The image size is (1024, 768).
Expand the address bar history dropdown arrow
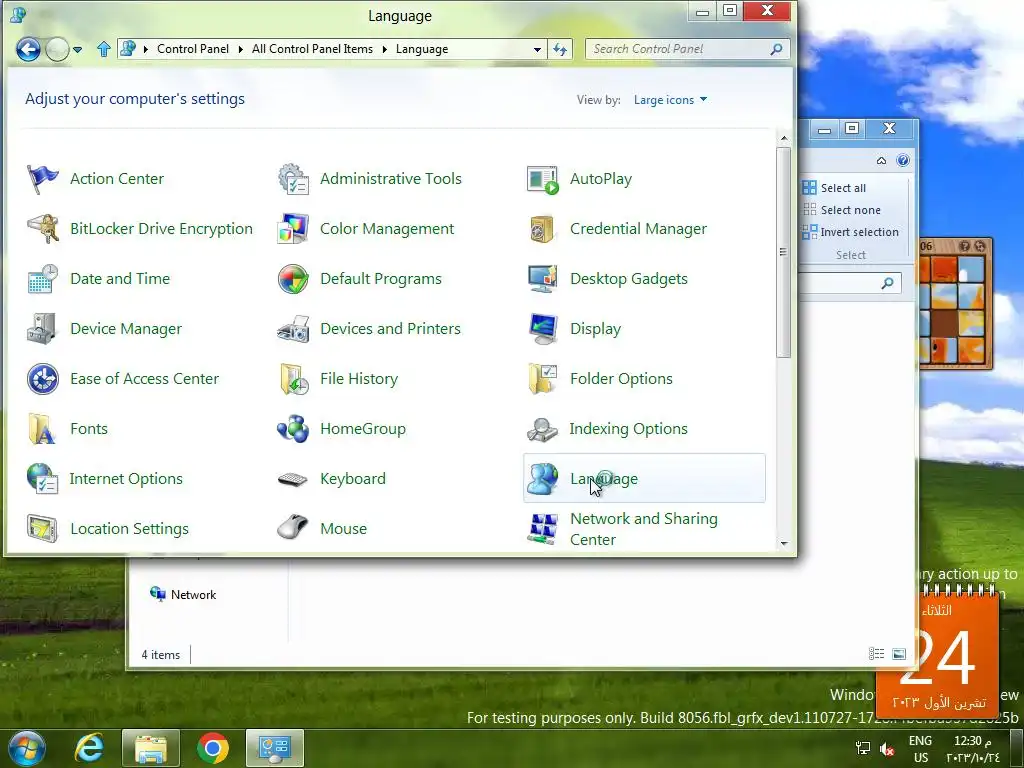[x=537, y=50]
